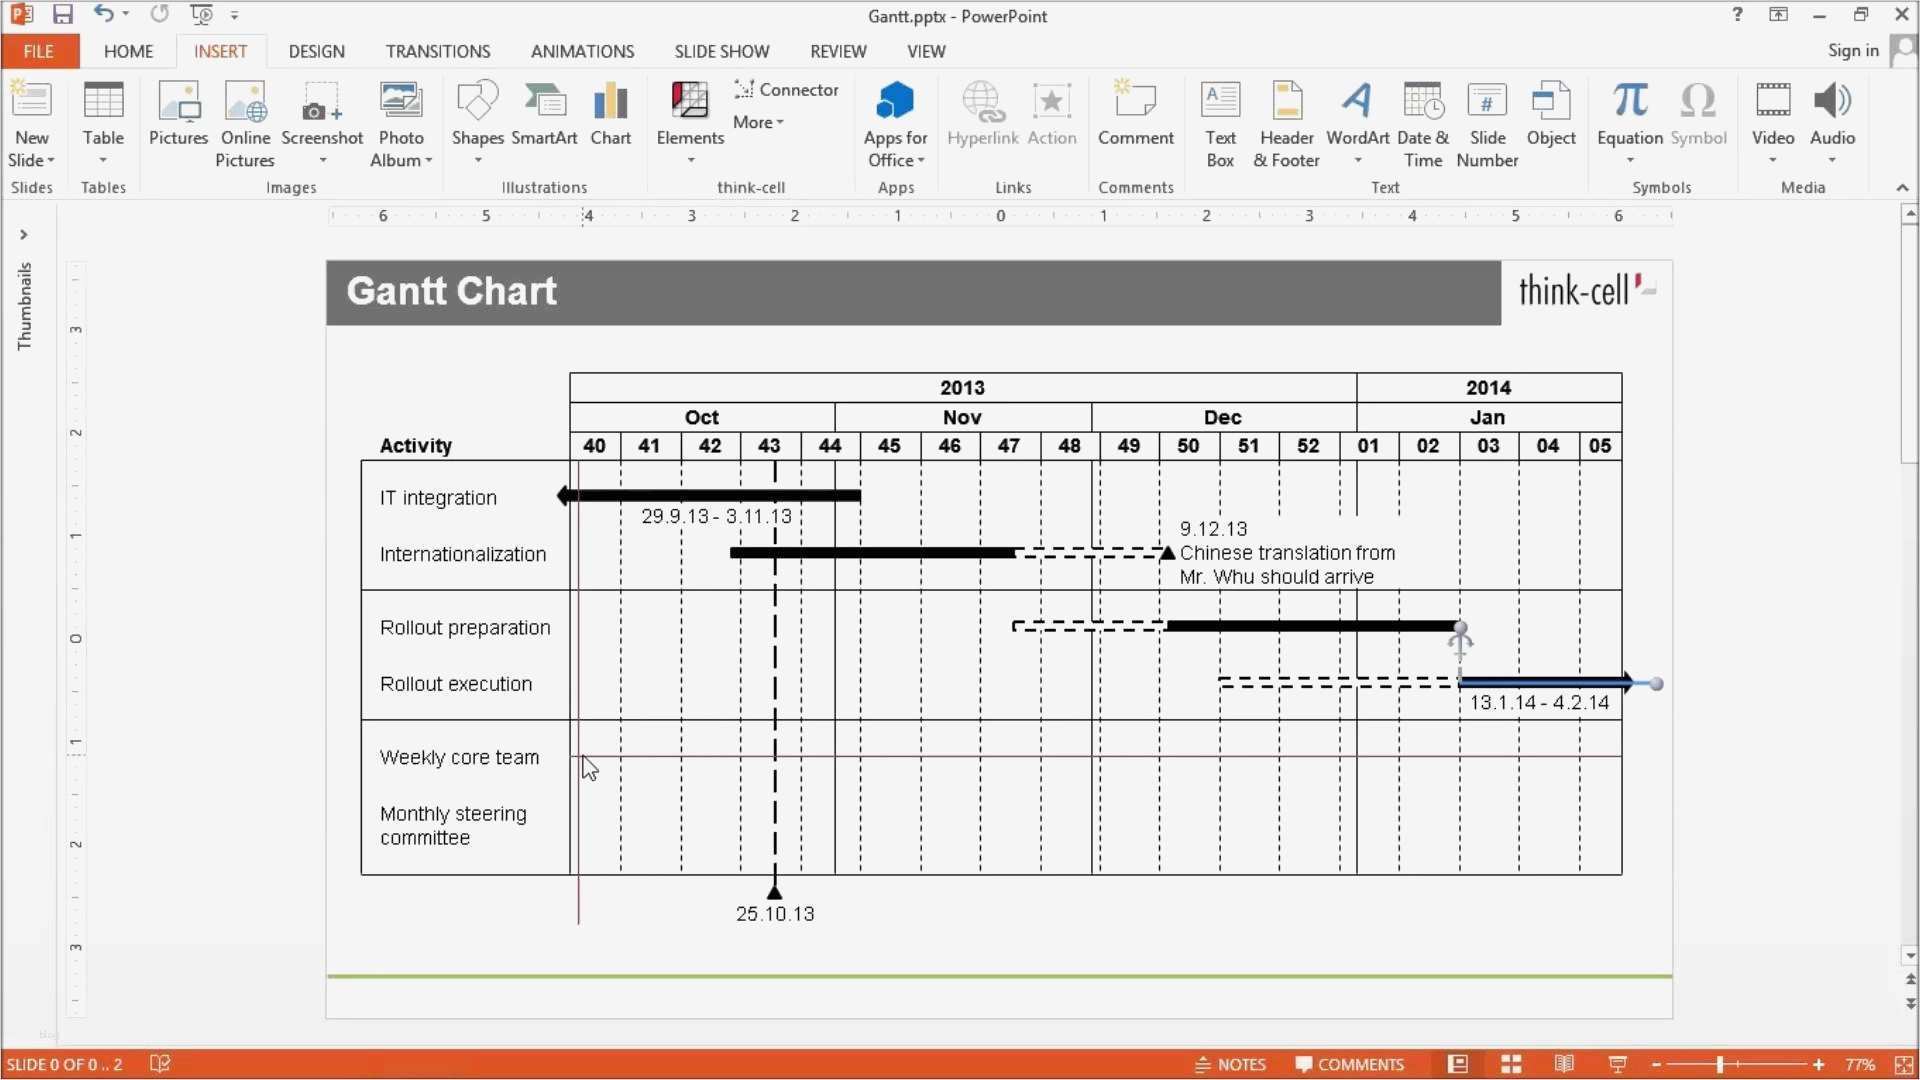Collapse the ribbon with the arrow
This screenshot has height=1080, width=1920.
tap(1902, 188)
